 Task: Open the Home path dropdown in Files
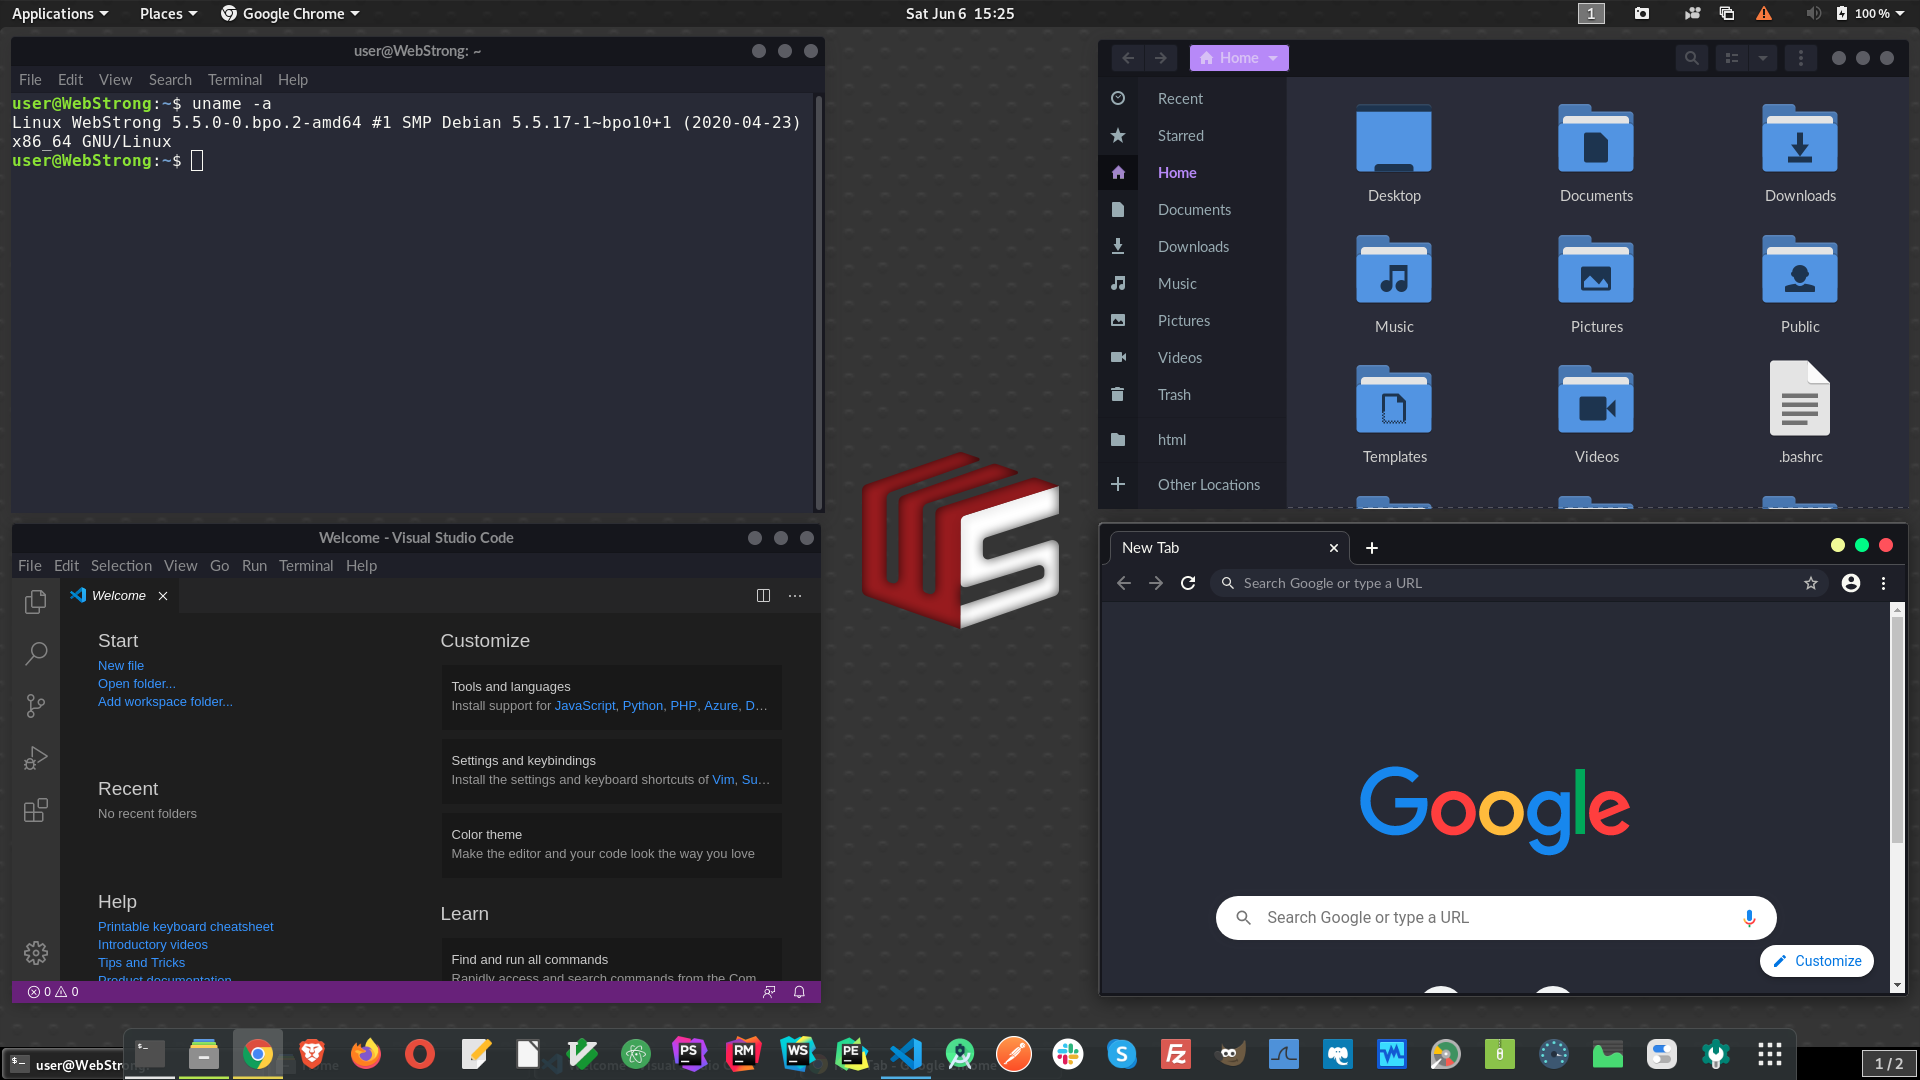[1239, 58]
